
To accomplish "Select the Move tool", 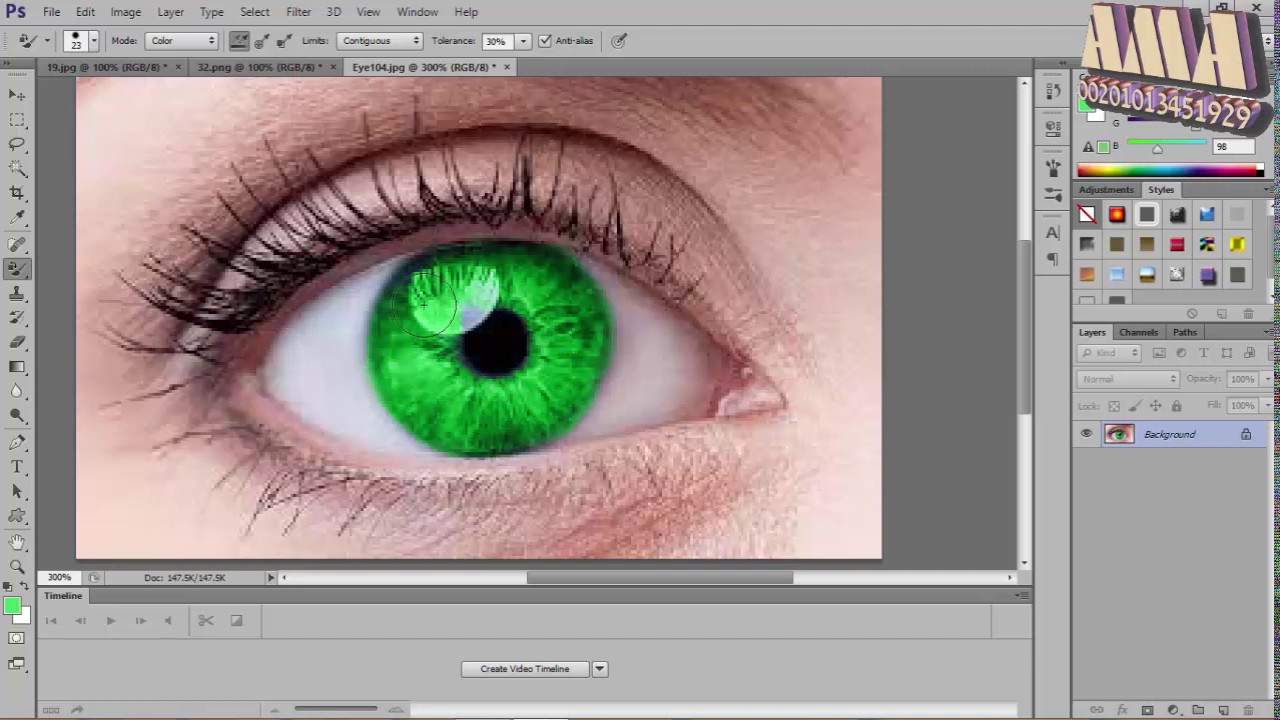I will coord(17,94).
